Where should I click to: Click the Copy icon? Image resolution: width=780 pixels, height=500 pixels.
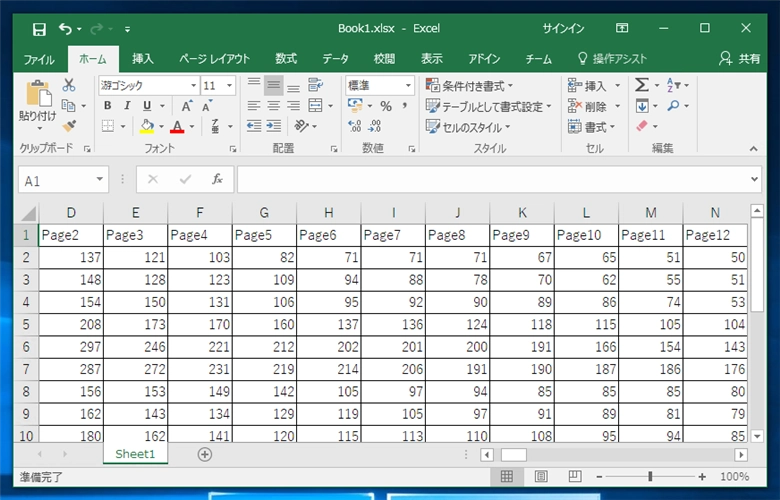click(68, 105)
